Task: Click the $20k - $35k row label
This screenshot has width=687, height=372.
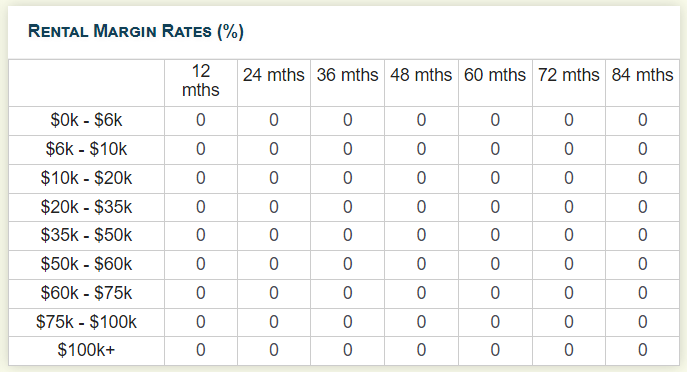Action: [x=86, y=207]
